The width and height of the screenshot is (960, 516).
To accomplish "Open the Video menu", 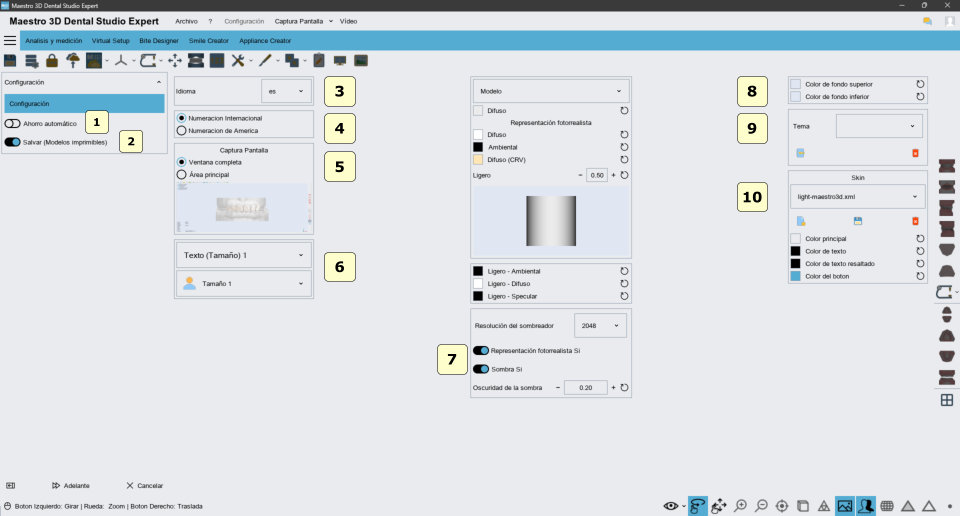I will point(348,21).
